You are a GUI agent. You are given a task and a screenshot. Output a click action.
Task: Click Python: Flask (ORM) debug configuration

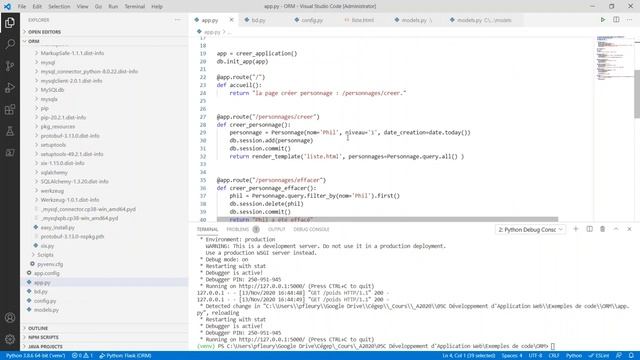click(125, 356)
